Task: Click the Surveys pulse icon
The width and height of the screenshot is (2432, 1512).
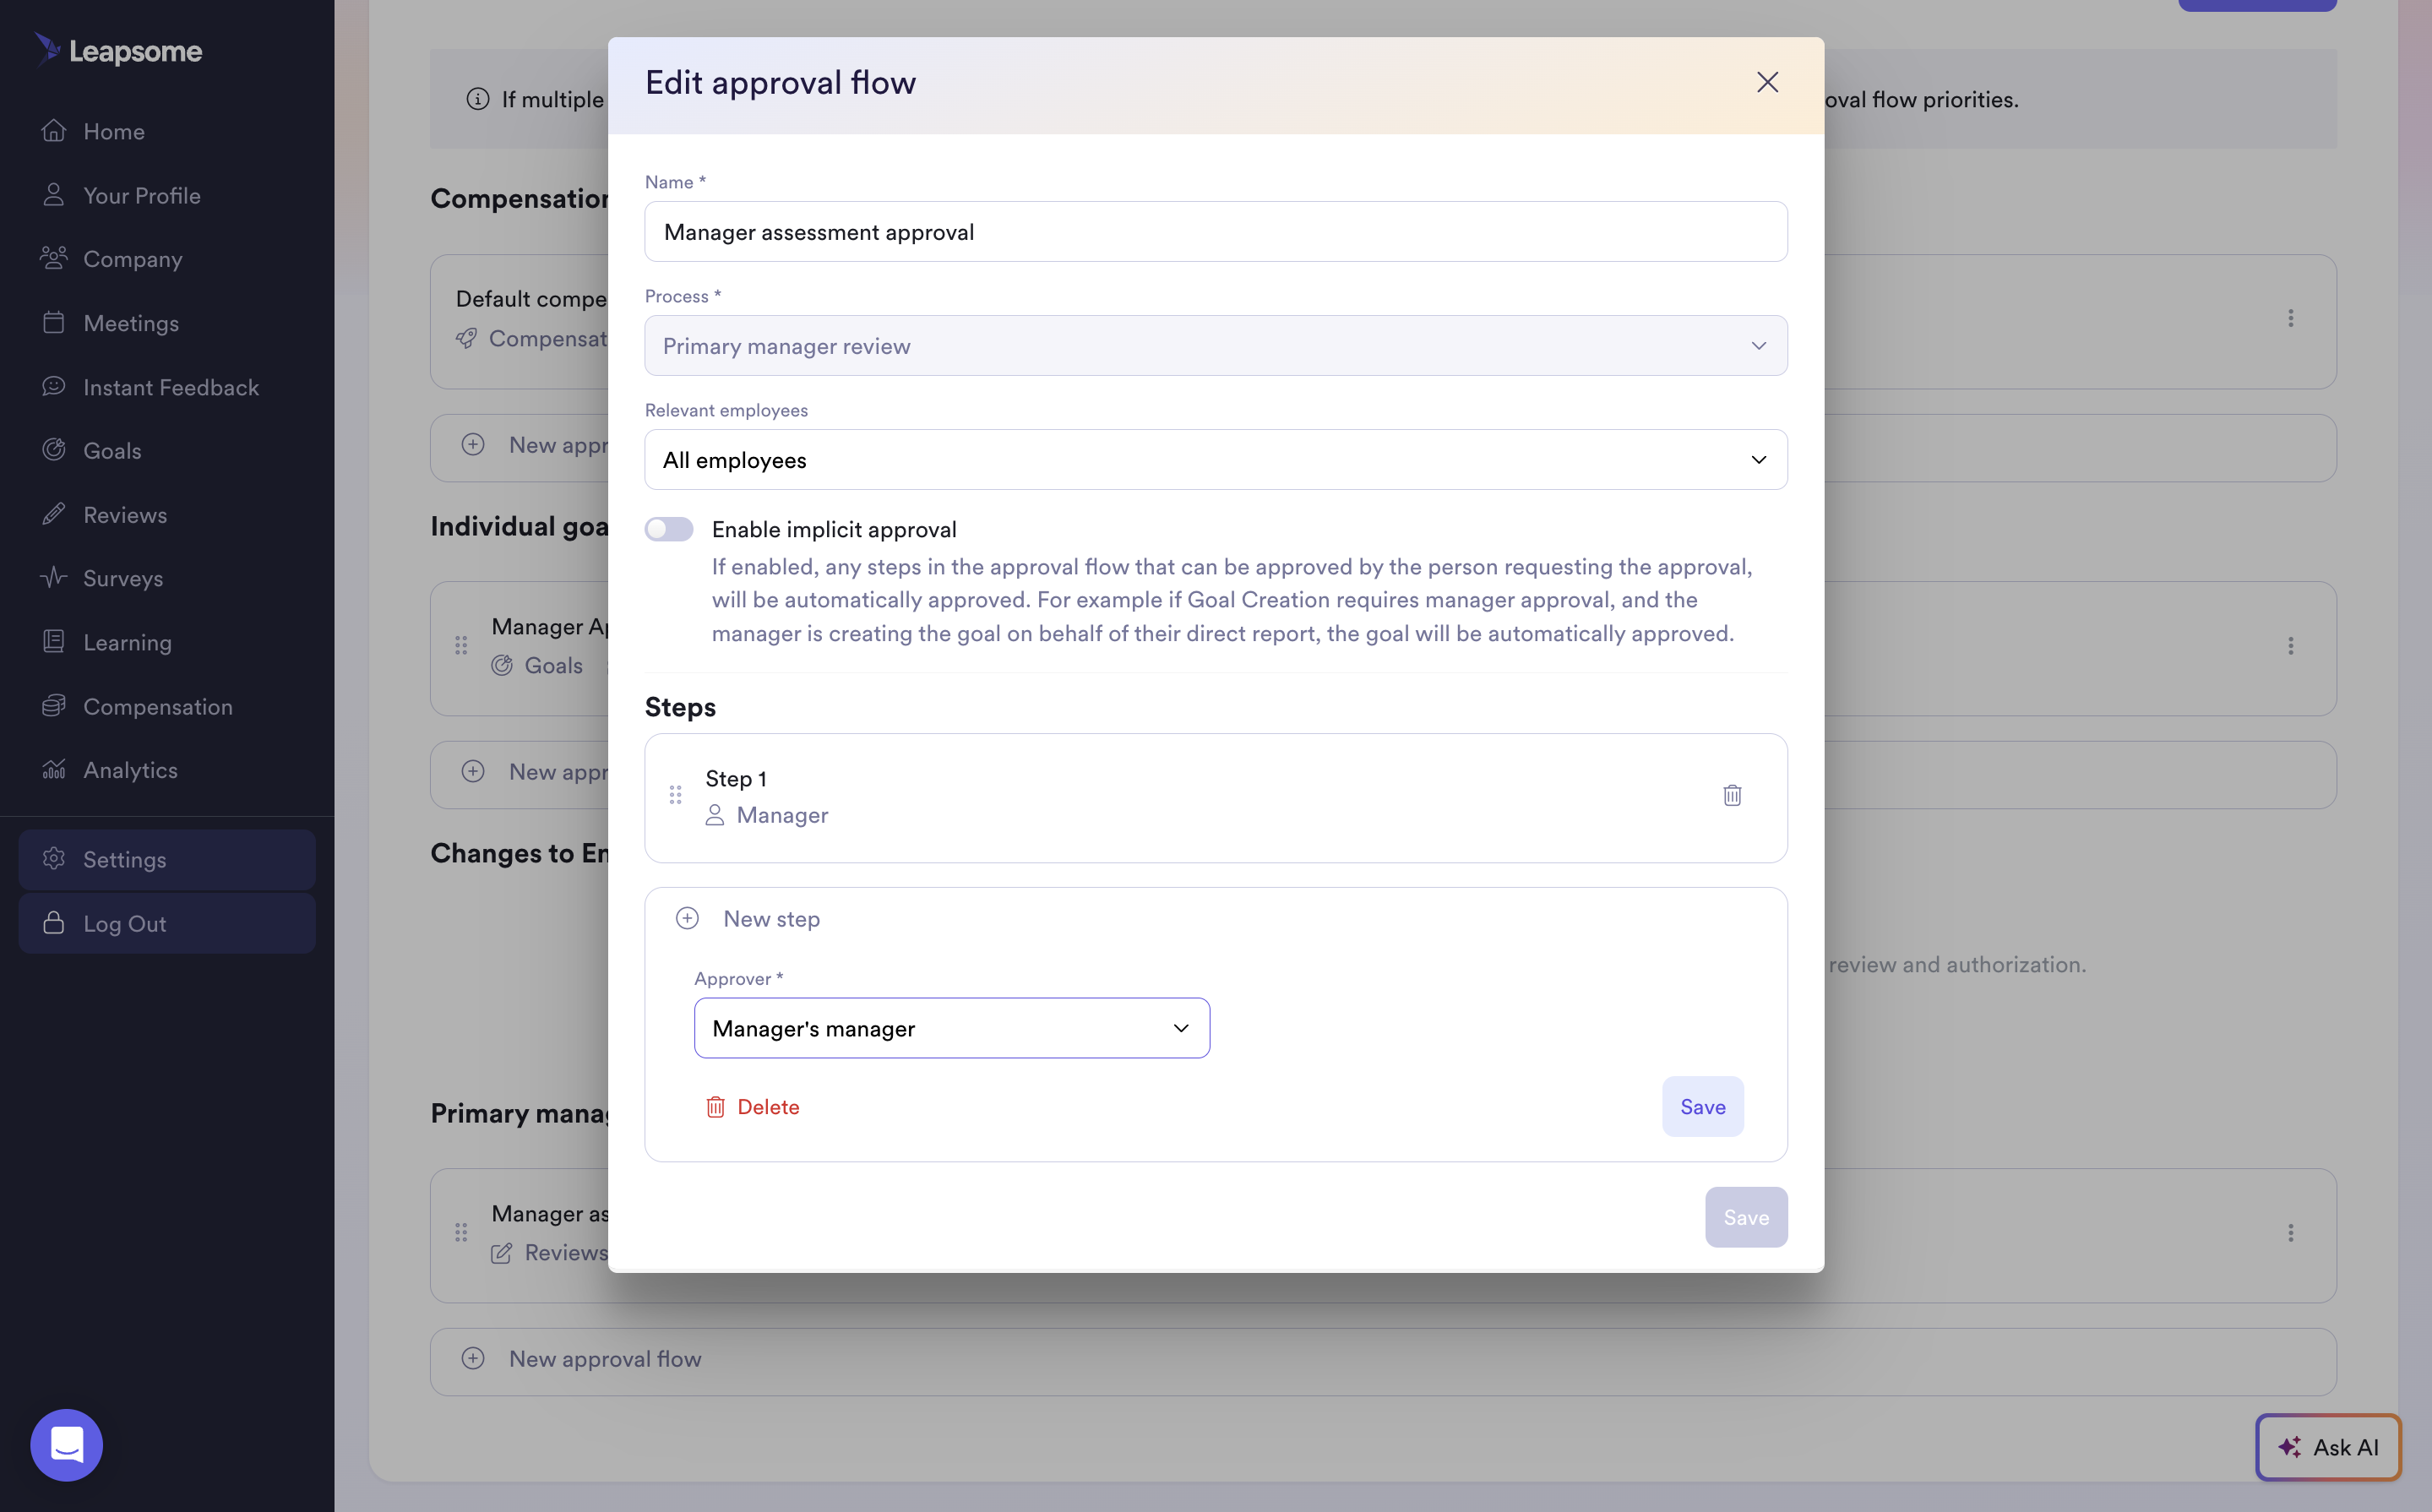Action: coord(54,578)
